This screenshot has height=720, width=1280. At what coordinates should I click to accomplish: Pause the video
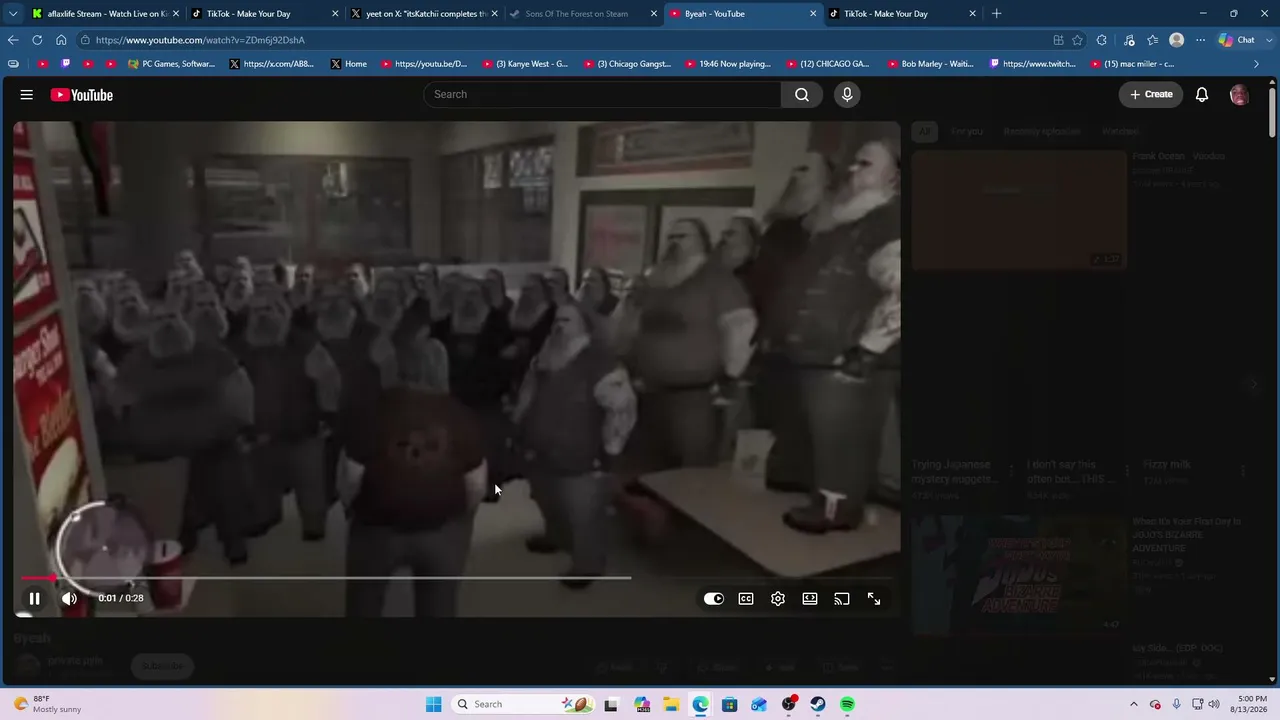tap(34, 598)
